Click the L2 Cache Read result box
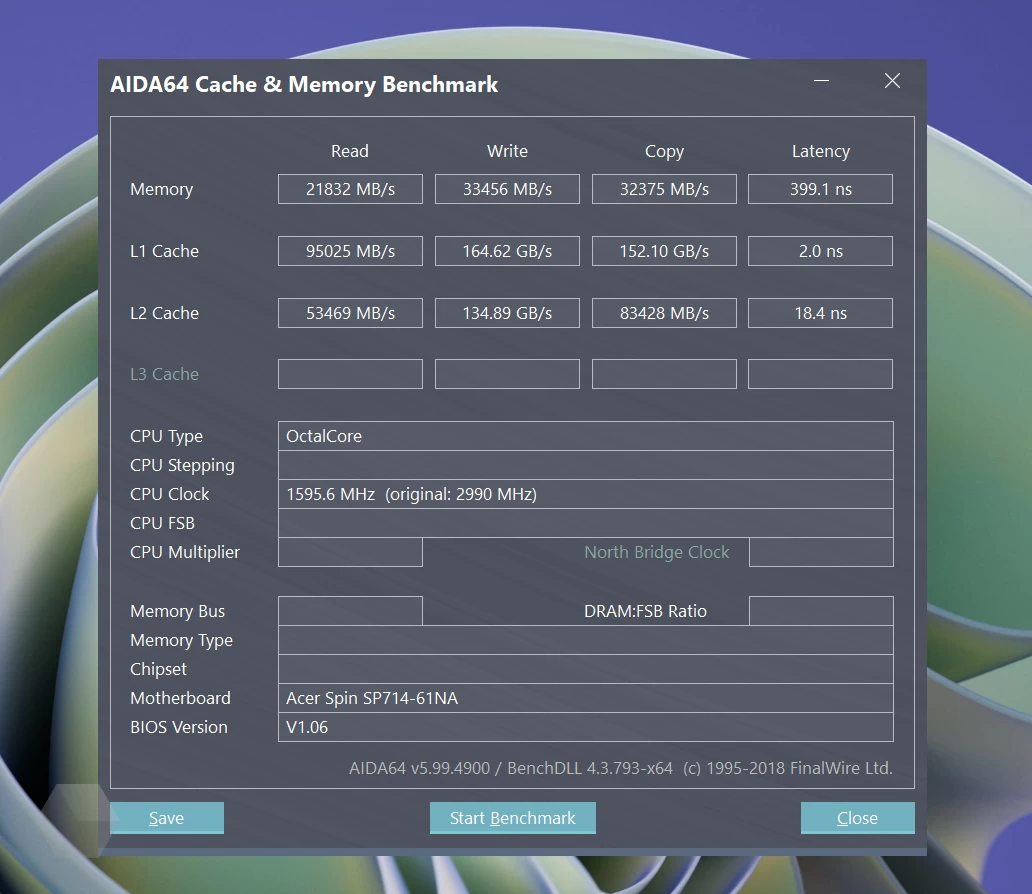 [x=350, y=313]
